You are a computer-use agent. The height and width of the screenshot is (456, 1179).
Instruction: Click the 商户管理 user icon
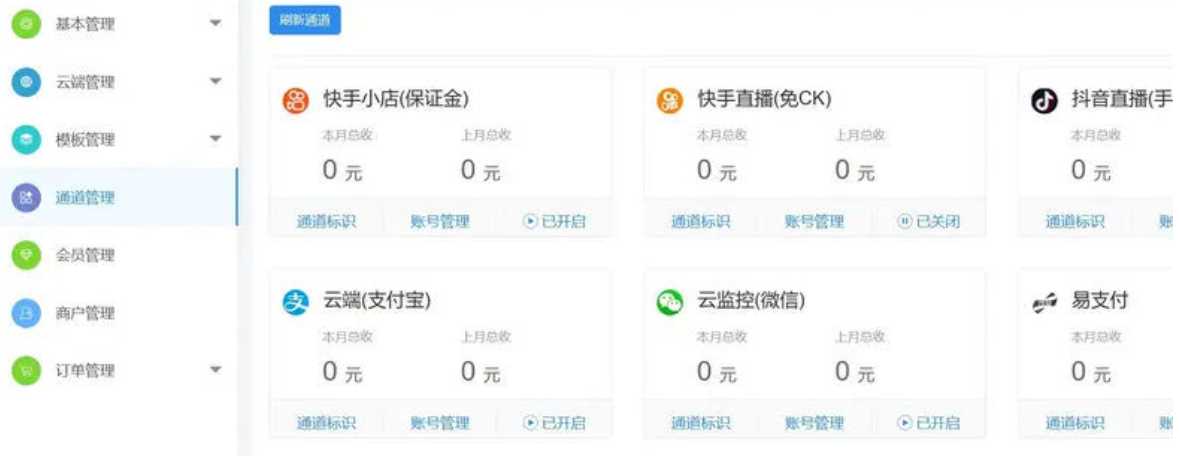[26, 313]
